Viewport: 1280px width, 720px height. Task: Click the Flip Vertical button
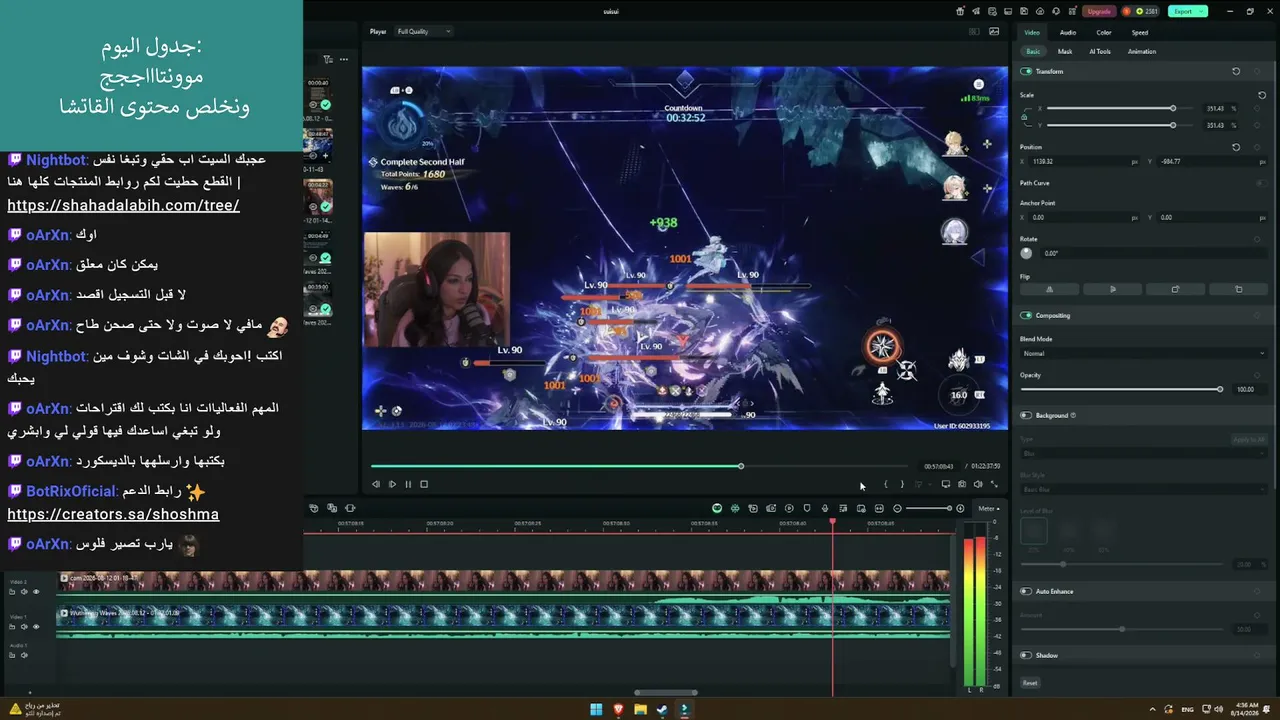tap(1112, 289)
